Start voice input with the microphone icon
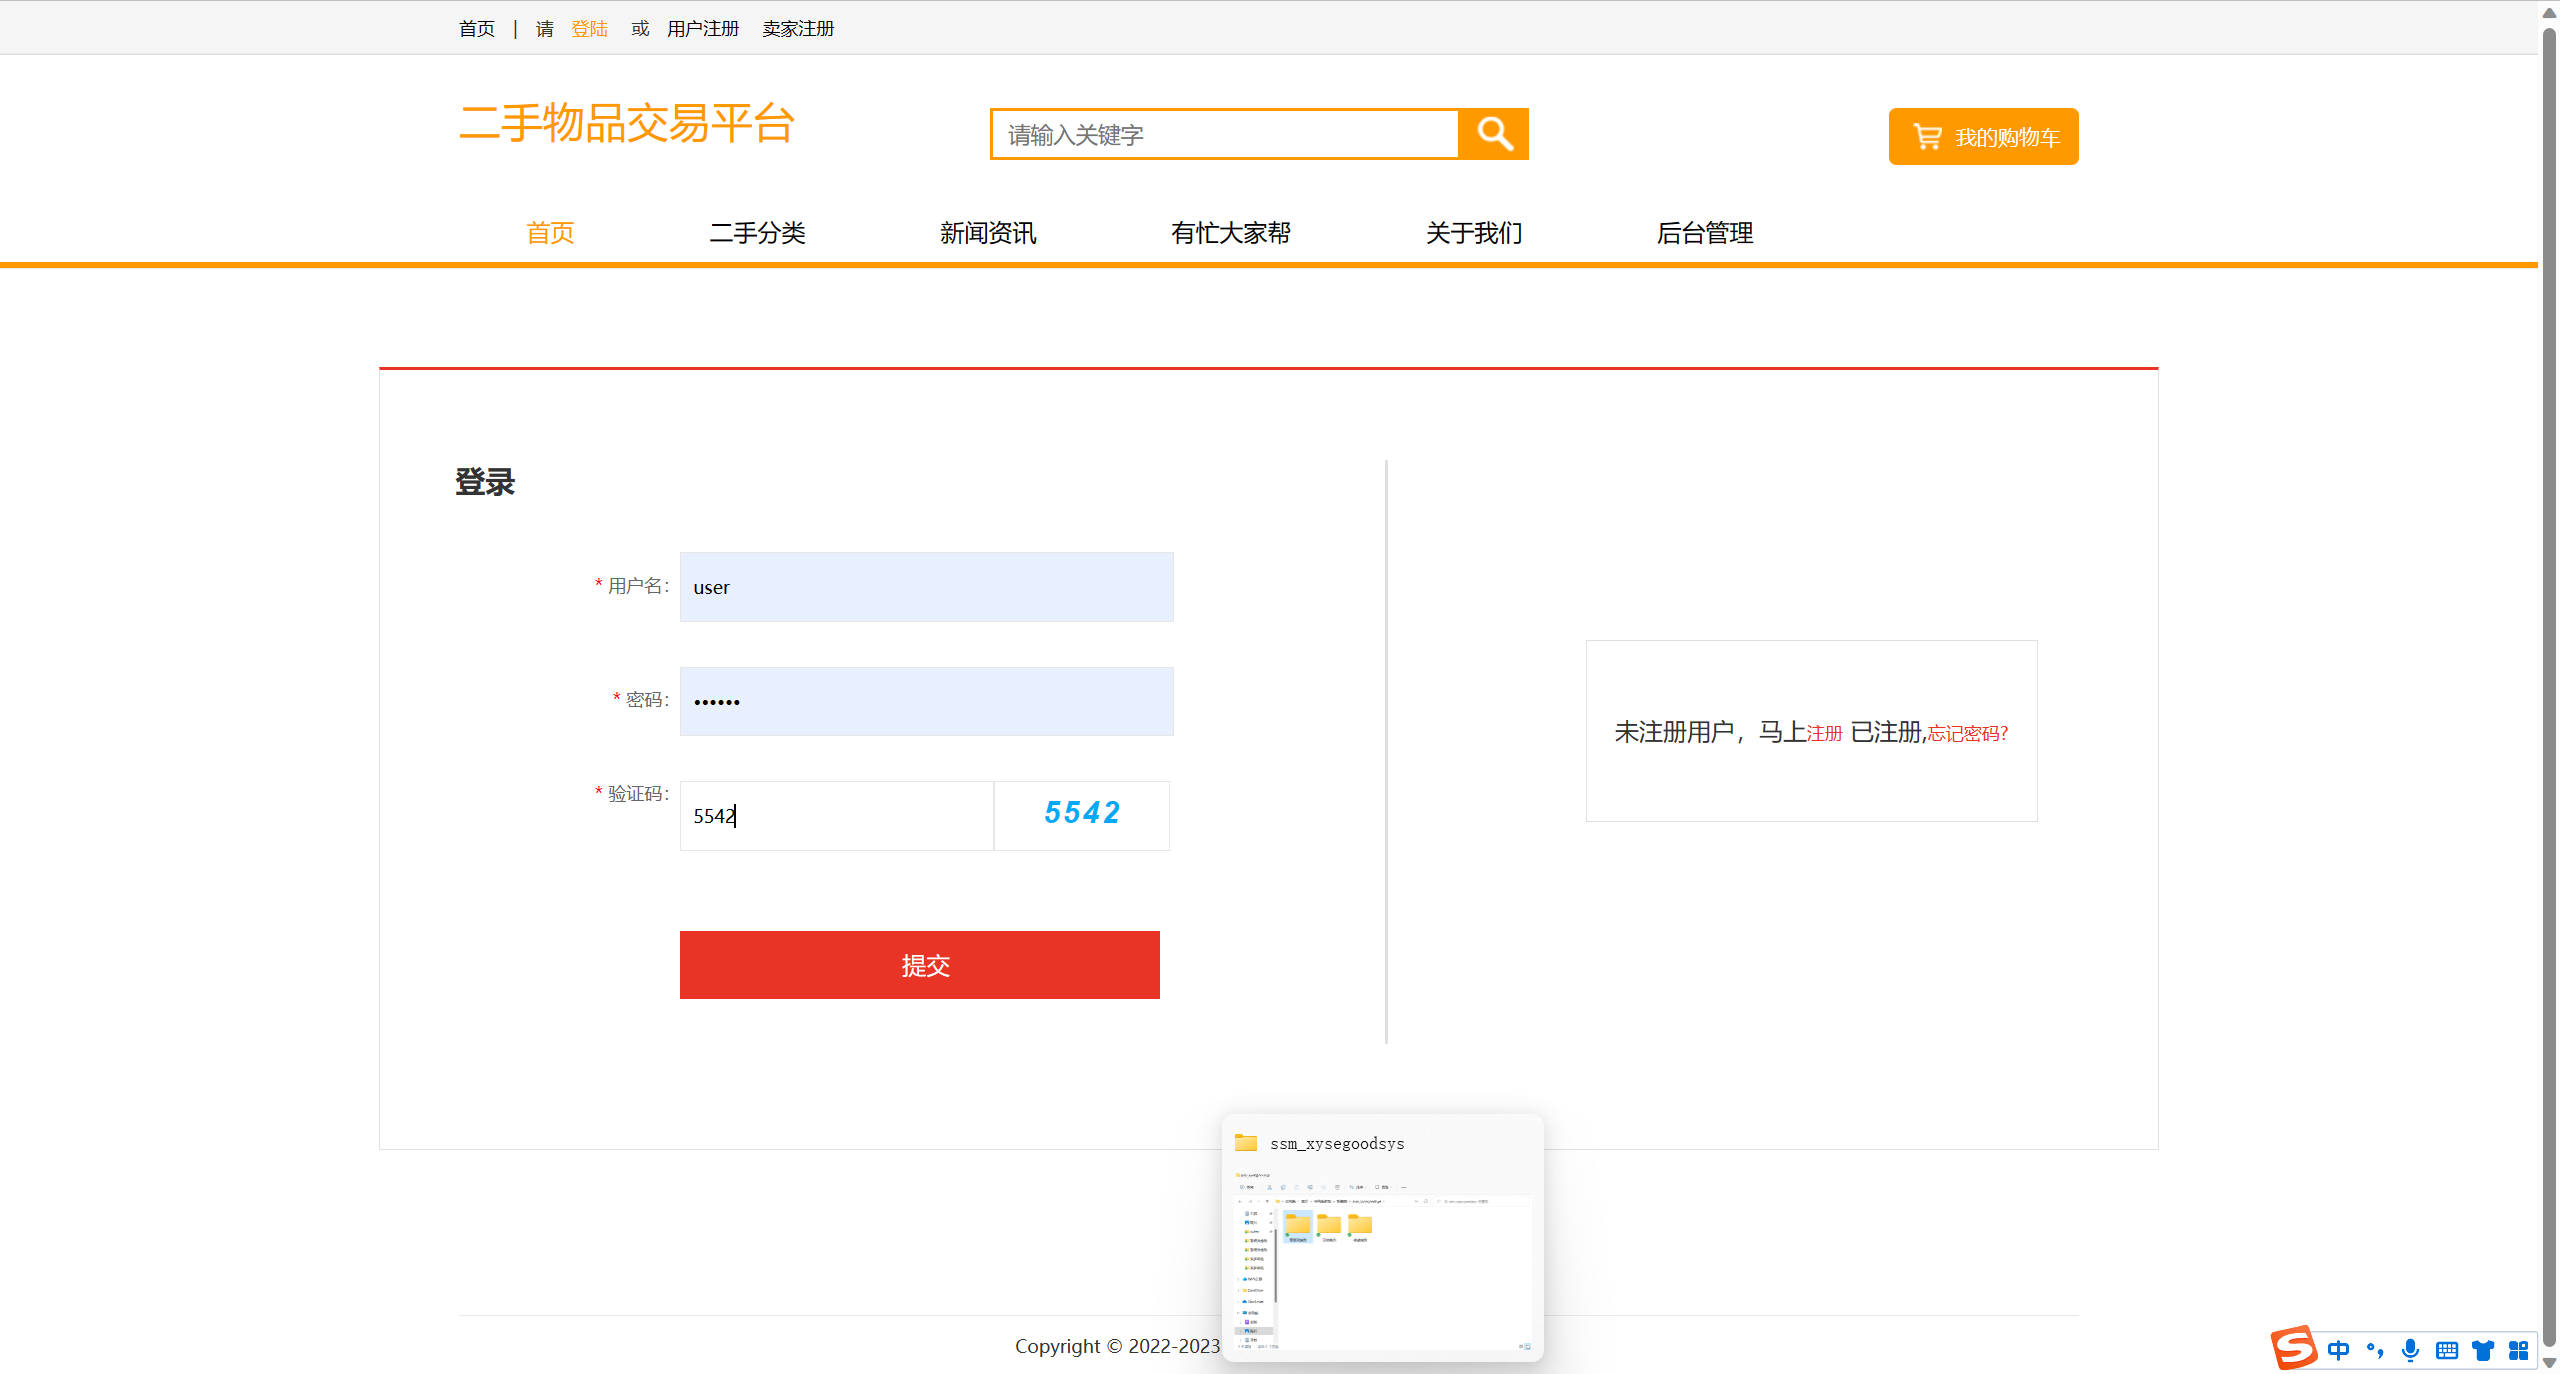Screen dimensions: 2560x1374 [x=2410, y=1350]
